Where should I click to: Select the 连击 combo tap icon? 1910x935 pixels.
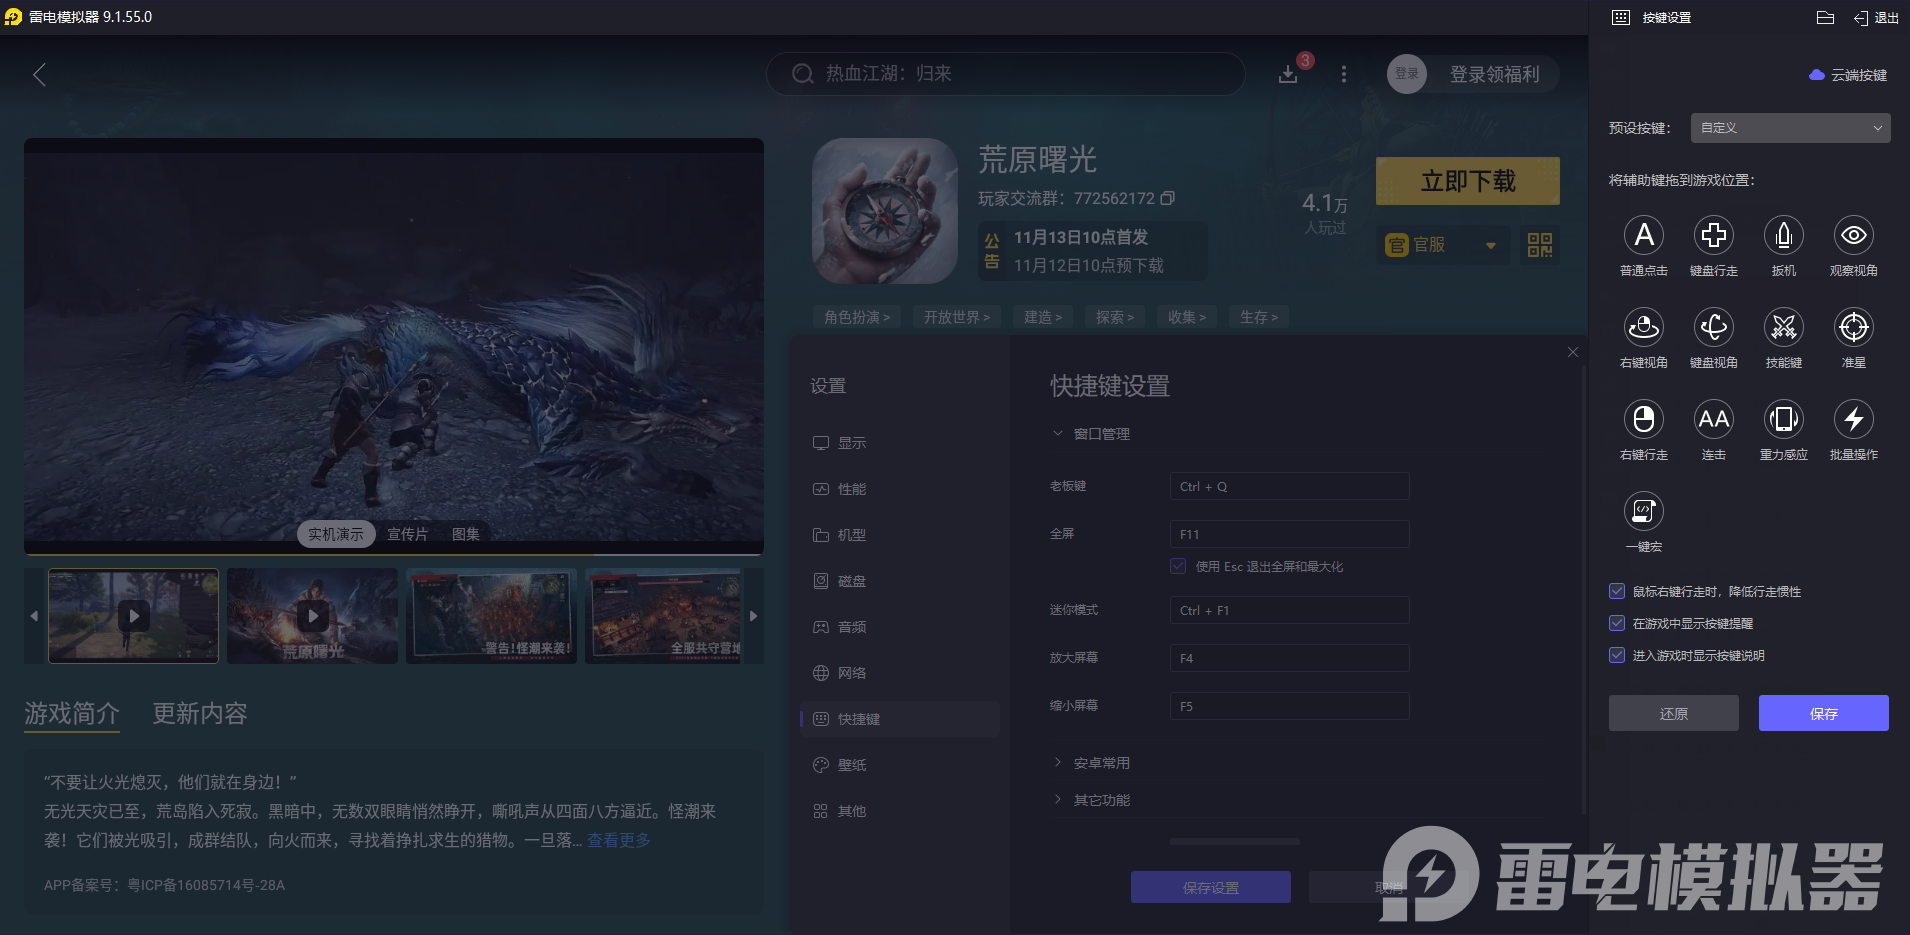[x=1713, y=420]
